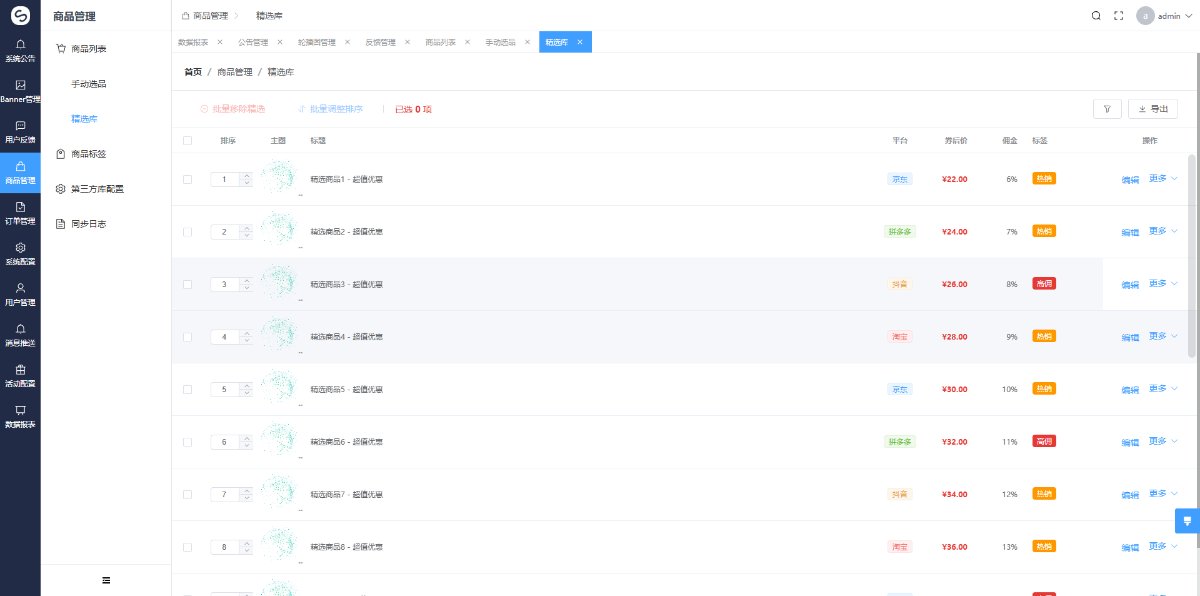Open 第三方库配置 in the submenu
The width and height of the screenshot is (1200, 596).
point(106,189)
